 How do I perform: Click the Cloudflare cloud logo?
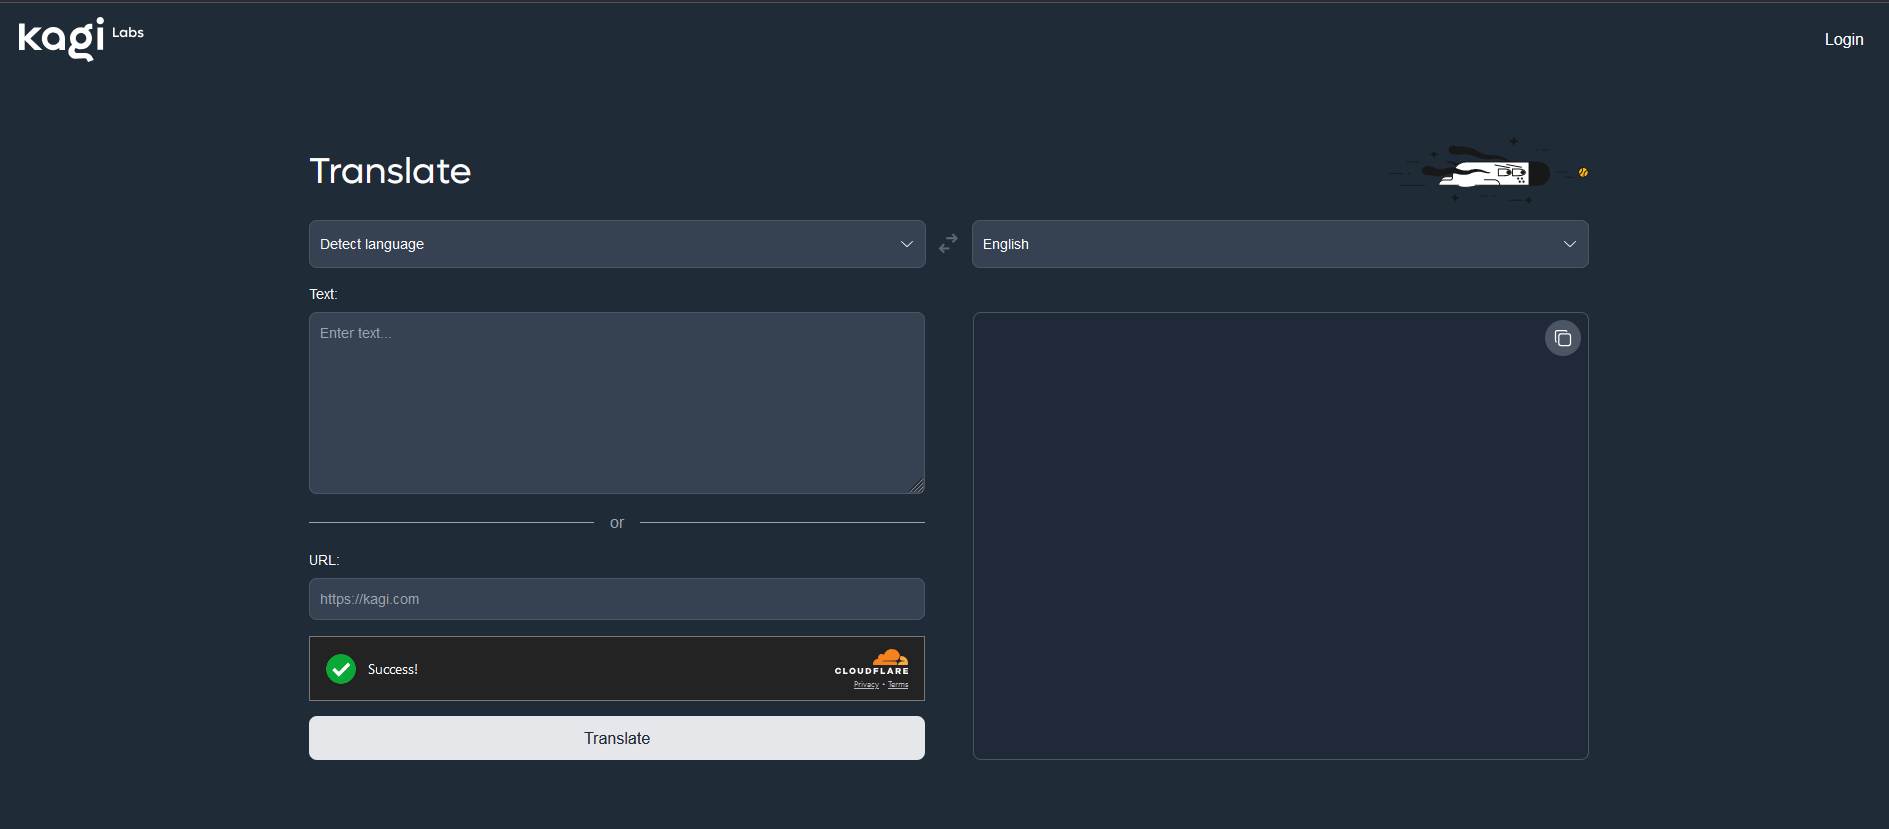point(889,657)
